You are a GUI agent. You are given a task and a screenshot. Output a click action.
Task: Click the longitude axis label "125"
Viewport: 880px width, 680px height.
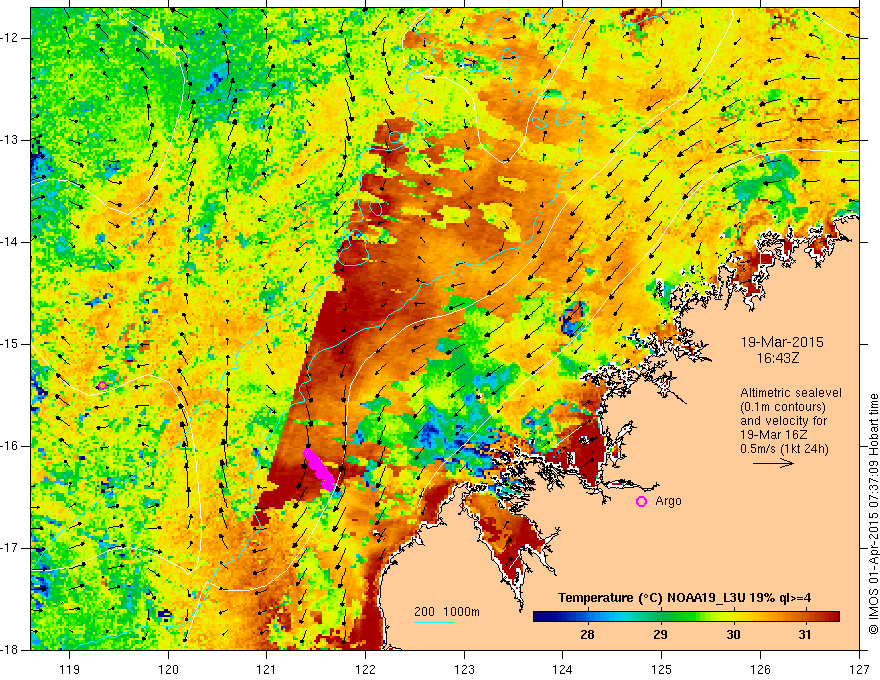tap(662, 669)
